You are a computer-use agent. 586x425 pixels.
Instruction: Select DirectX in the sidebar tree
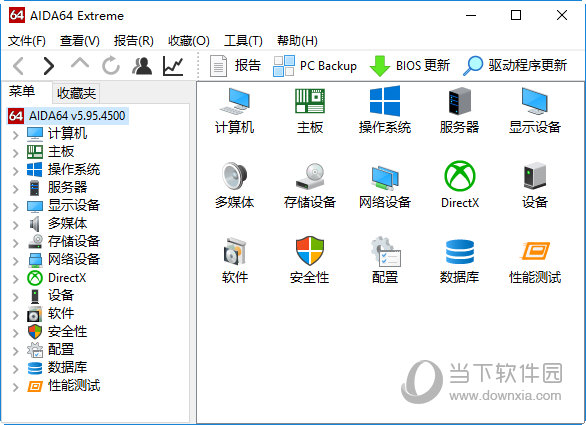pos(56,277)
